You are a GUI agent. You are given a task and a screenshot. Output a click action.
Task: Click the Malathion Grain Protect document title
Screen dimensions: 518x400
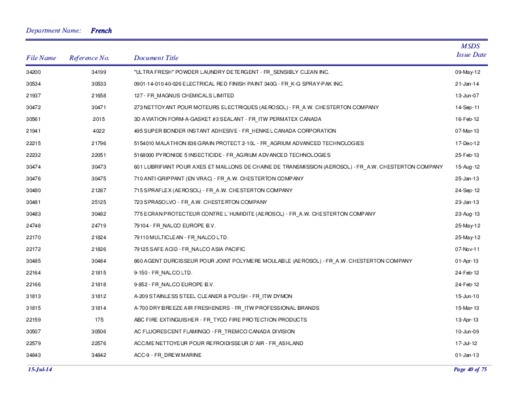coord(249,143)
